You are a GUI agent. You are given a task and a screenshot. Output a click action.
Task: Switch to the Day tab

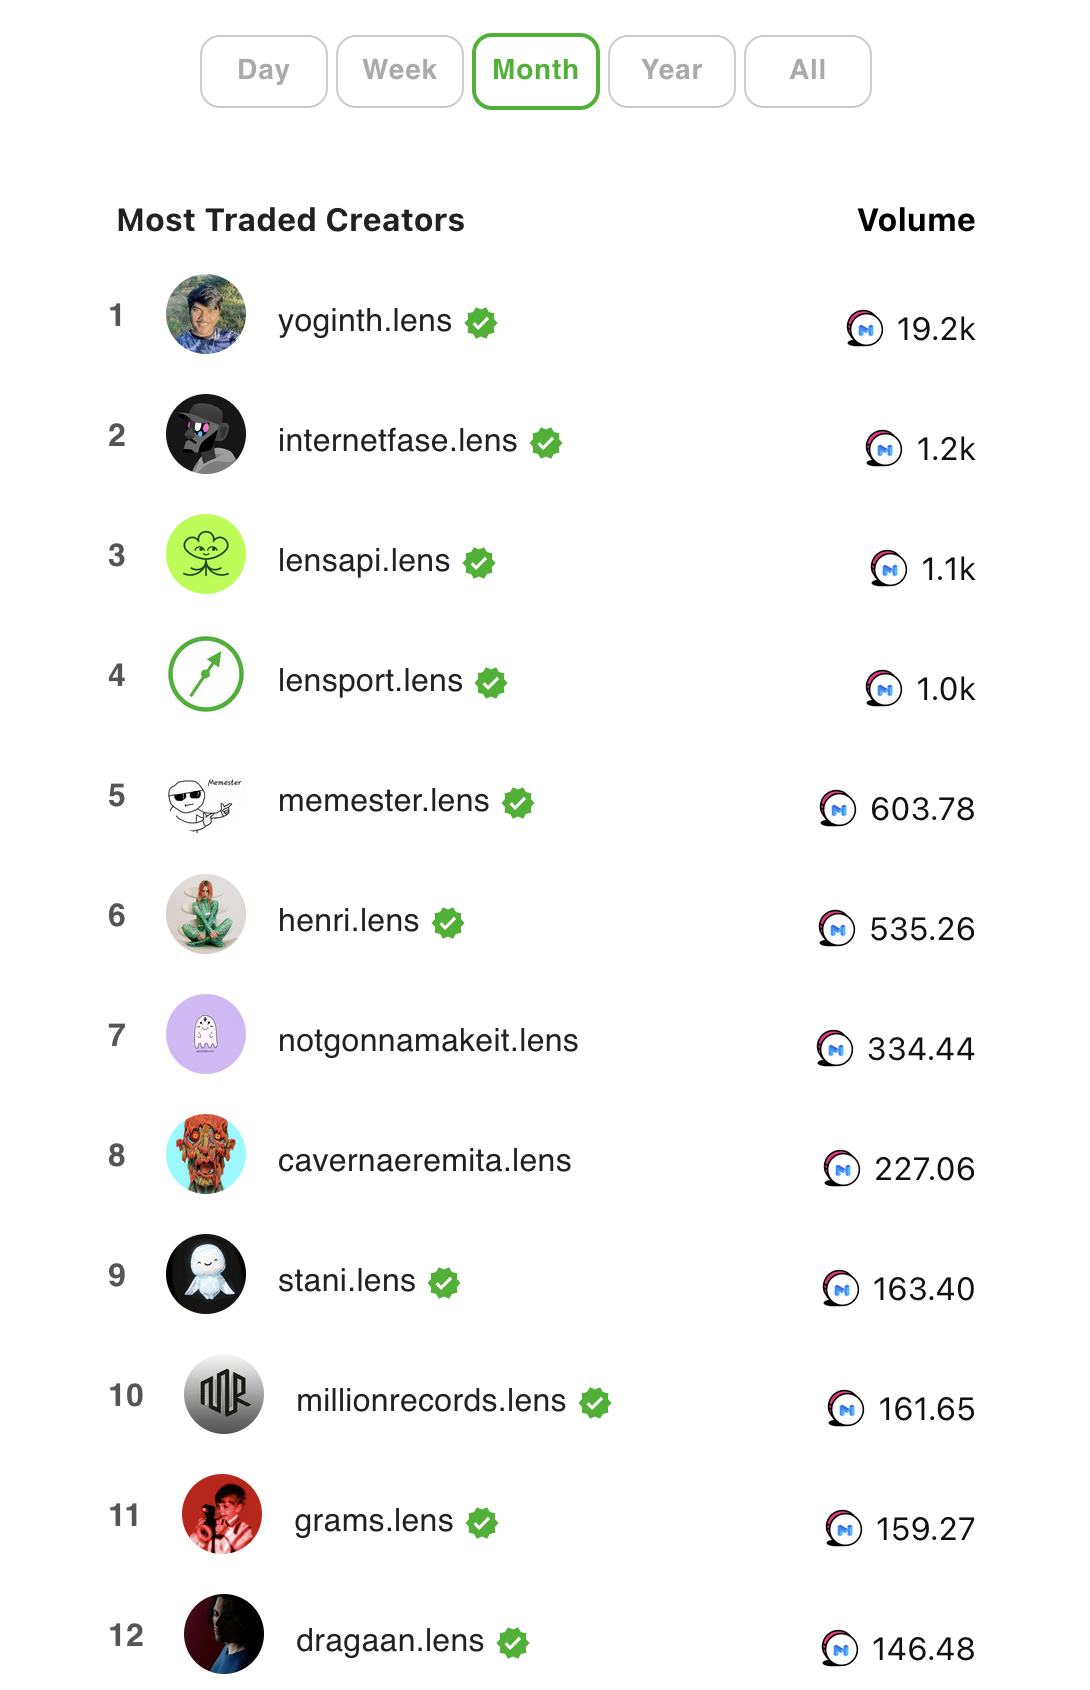click(264, 71)
